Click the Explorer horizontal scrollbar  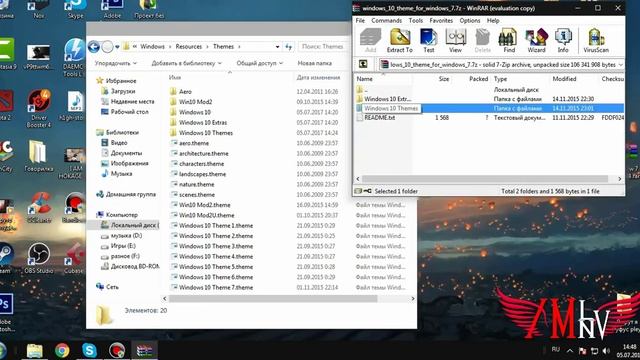click(x=273, y=299)
